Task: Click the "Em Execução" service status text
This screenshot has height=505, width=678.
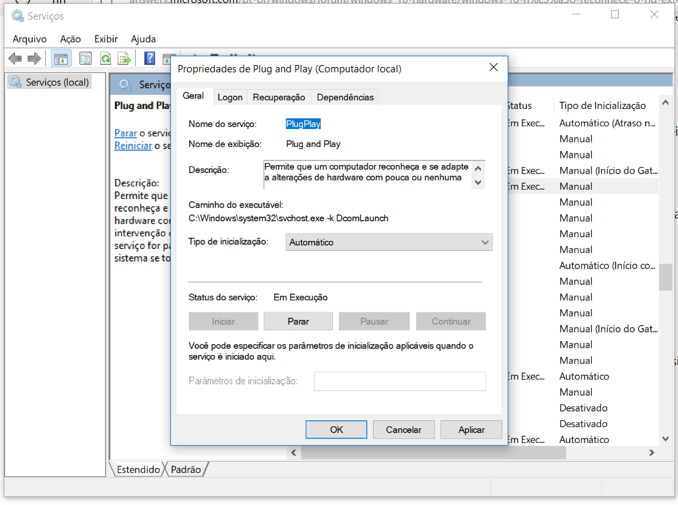Action: [x=301, y=297]
